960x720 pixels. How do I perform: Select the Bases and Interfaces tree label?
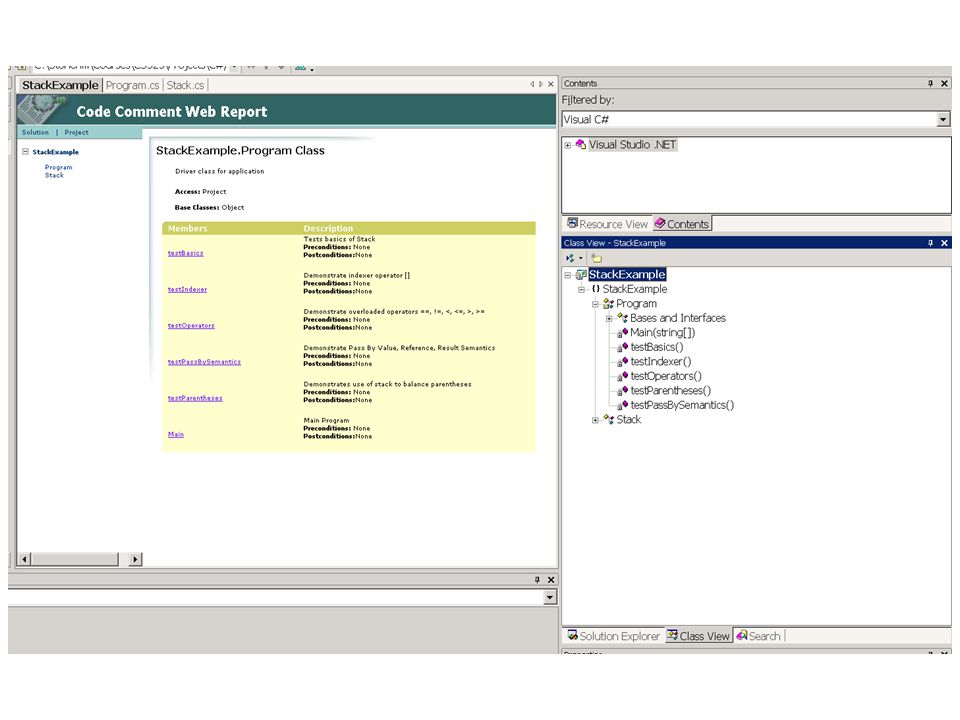tap(678, 318)
